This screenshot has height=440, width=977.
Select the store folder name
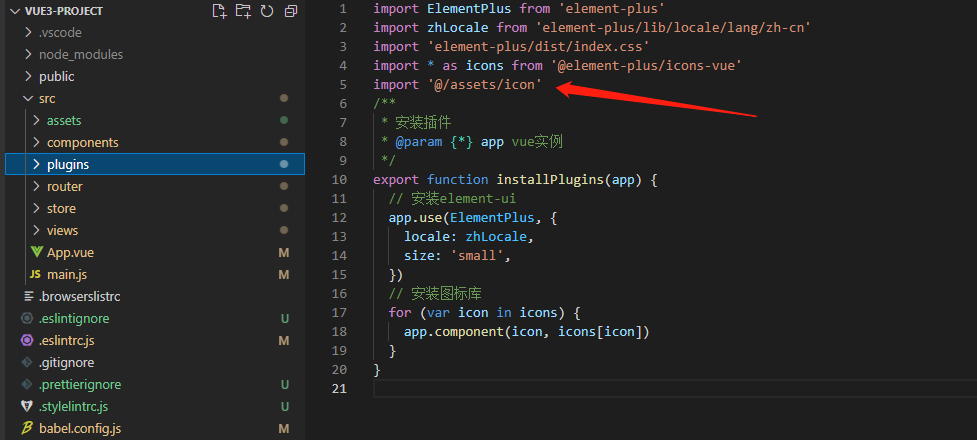[62, 208]
